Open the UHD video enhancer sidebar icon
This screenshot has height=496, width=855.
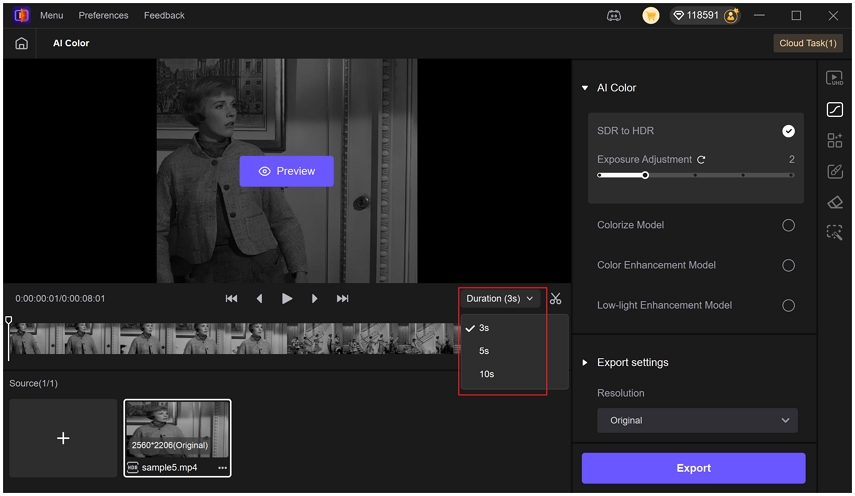834,78
